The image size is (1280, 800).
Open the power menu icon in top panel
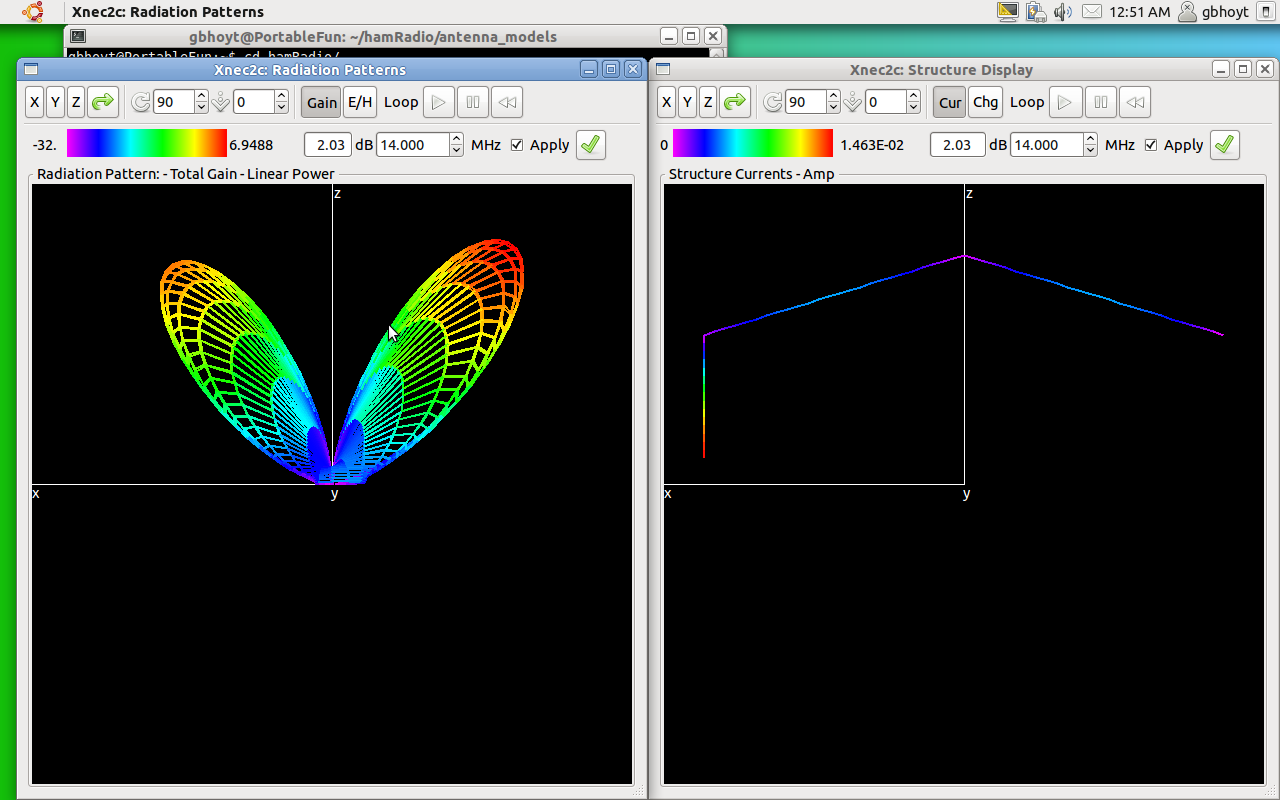point(1265,12)
